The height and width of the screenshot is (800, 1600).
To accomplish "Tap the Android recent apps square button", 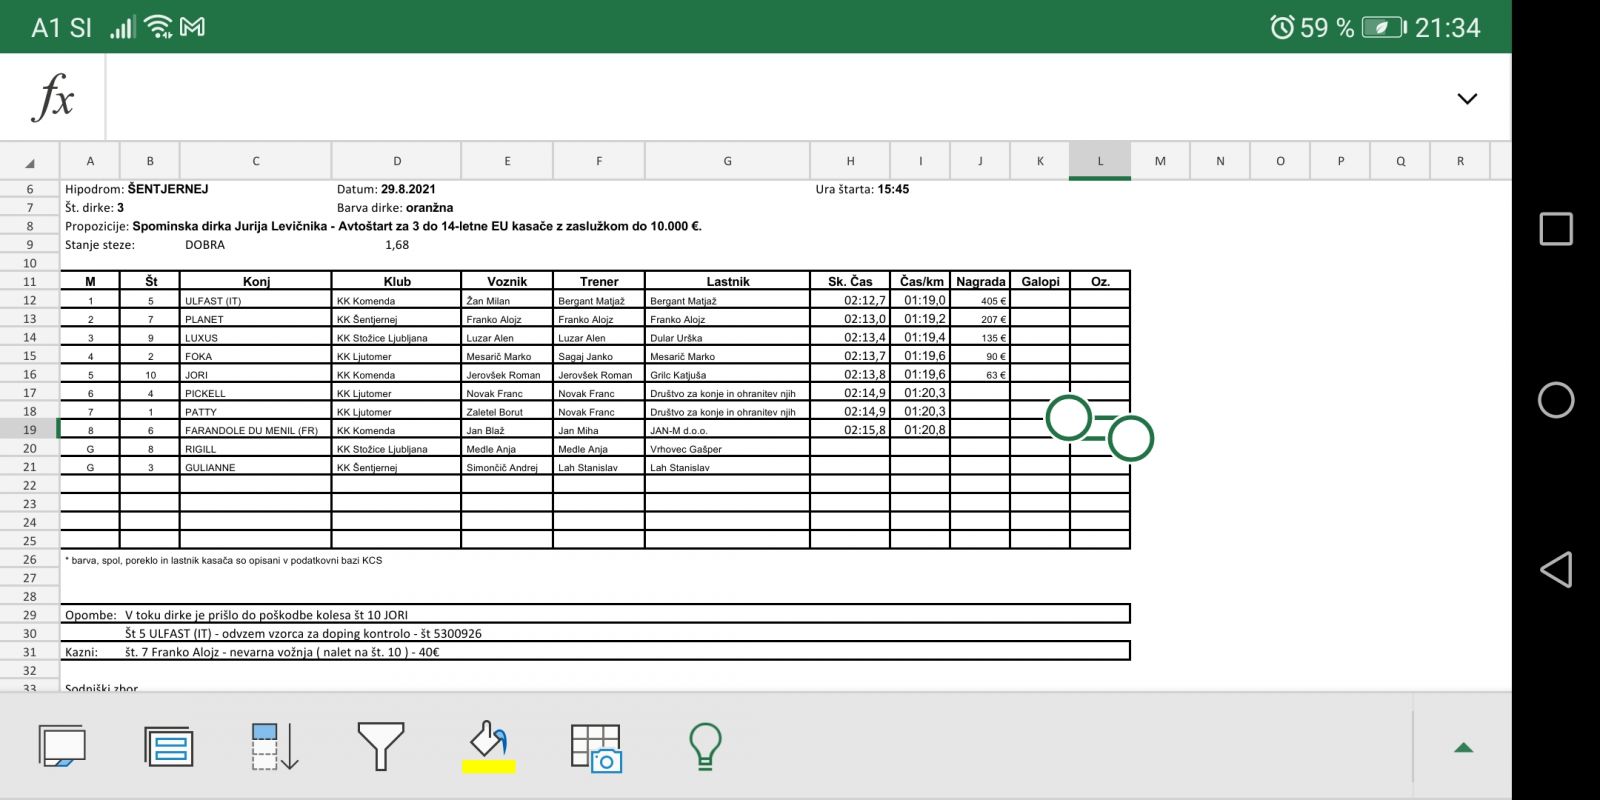I will coord(1555,229).
